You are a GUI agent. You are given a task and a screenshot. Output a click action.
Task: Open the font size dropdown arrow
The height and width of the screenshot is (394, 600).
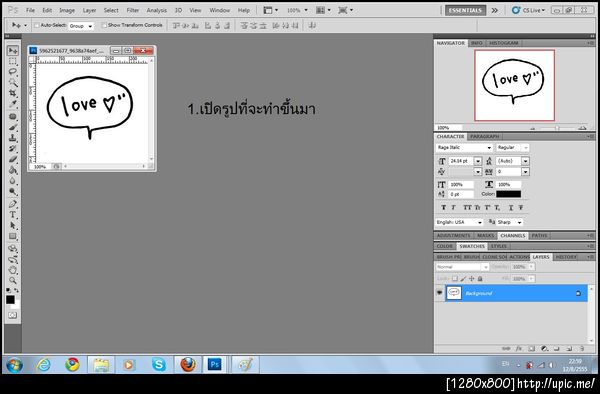click(478, 161)
